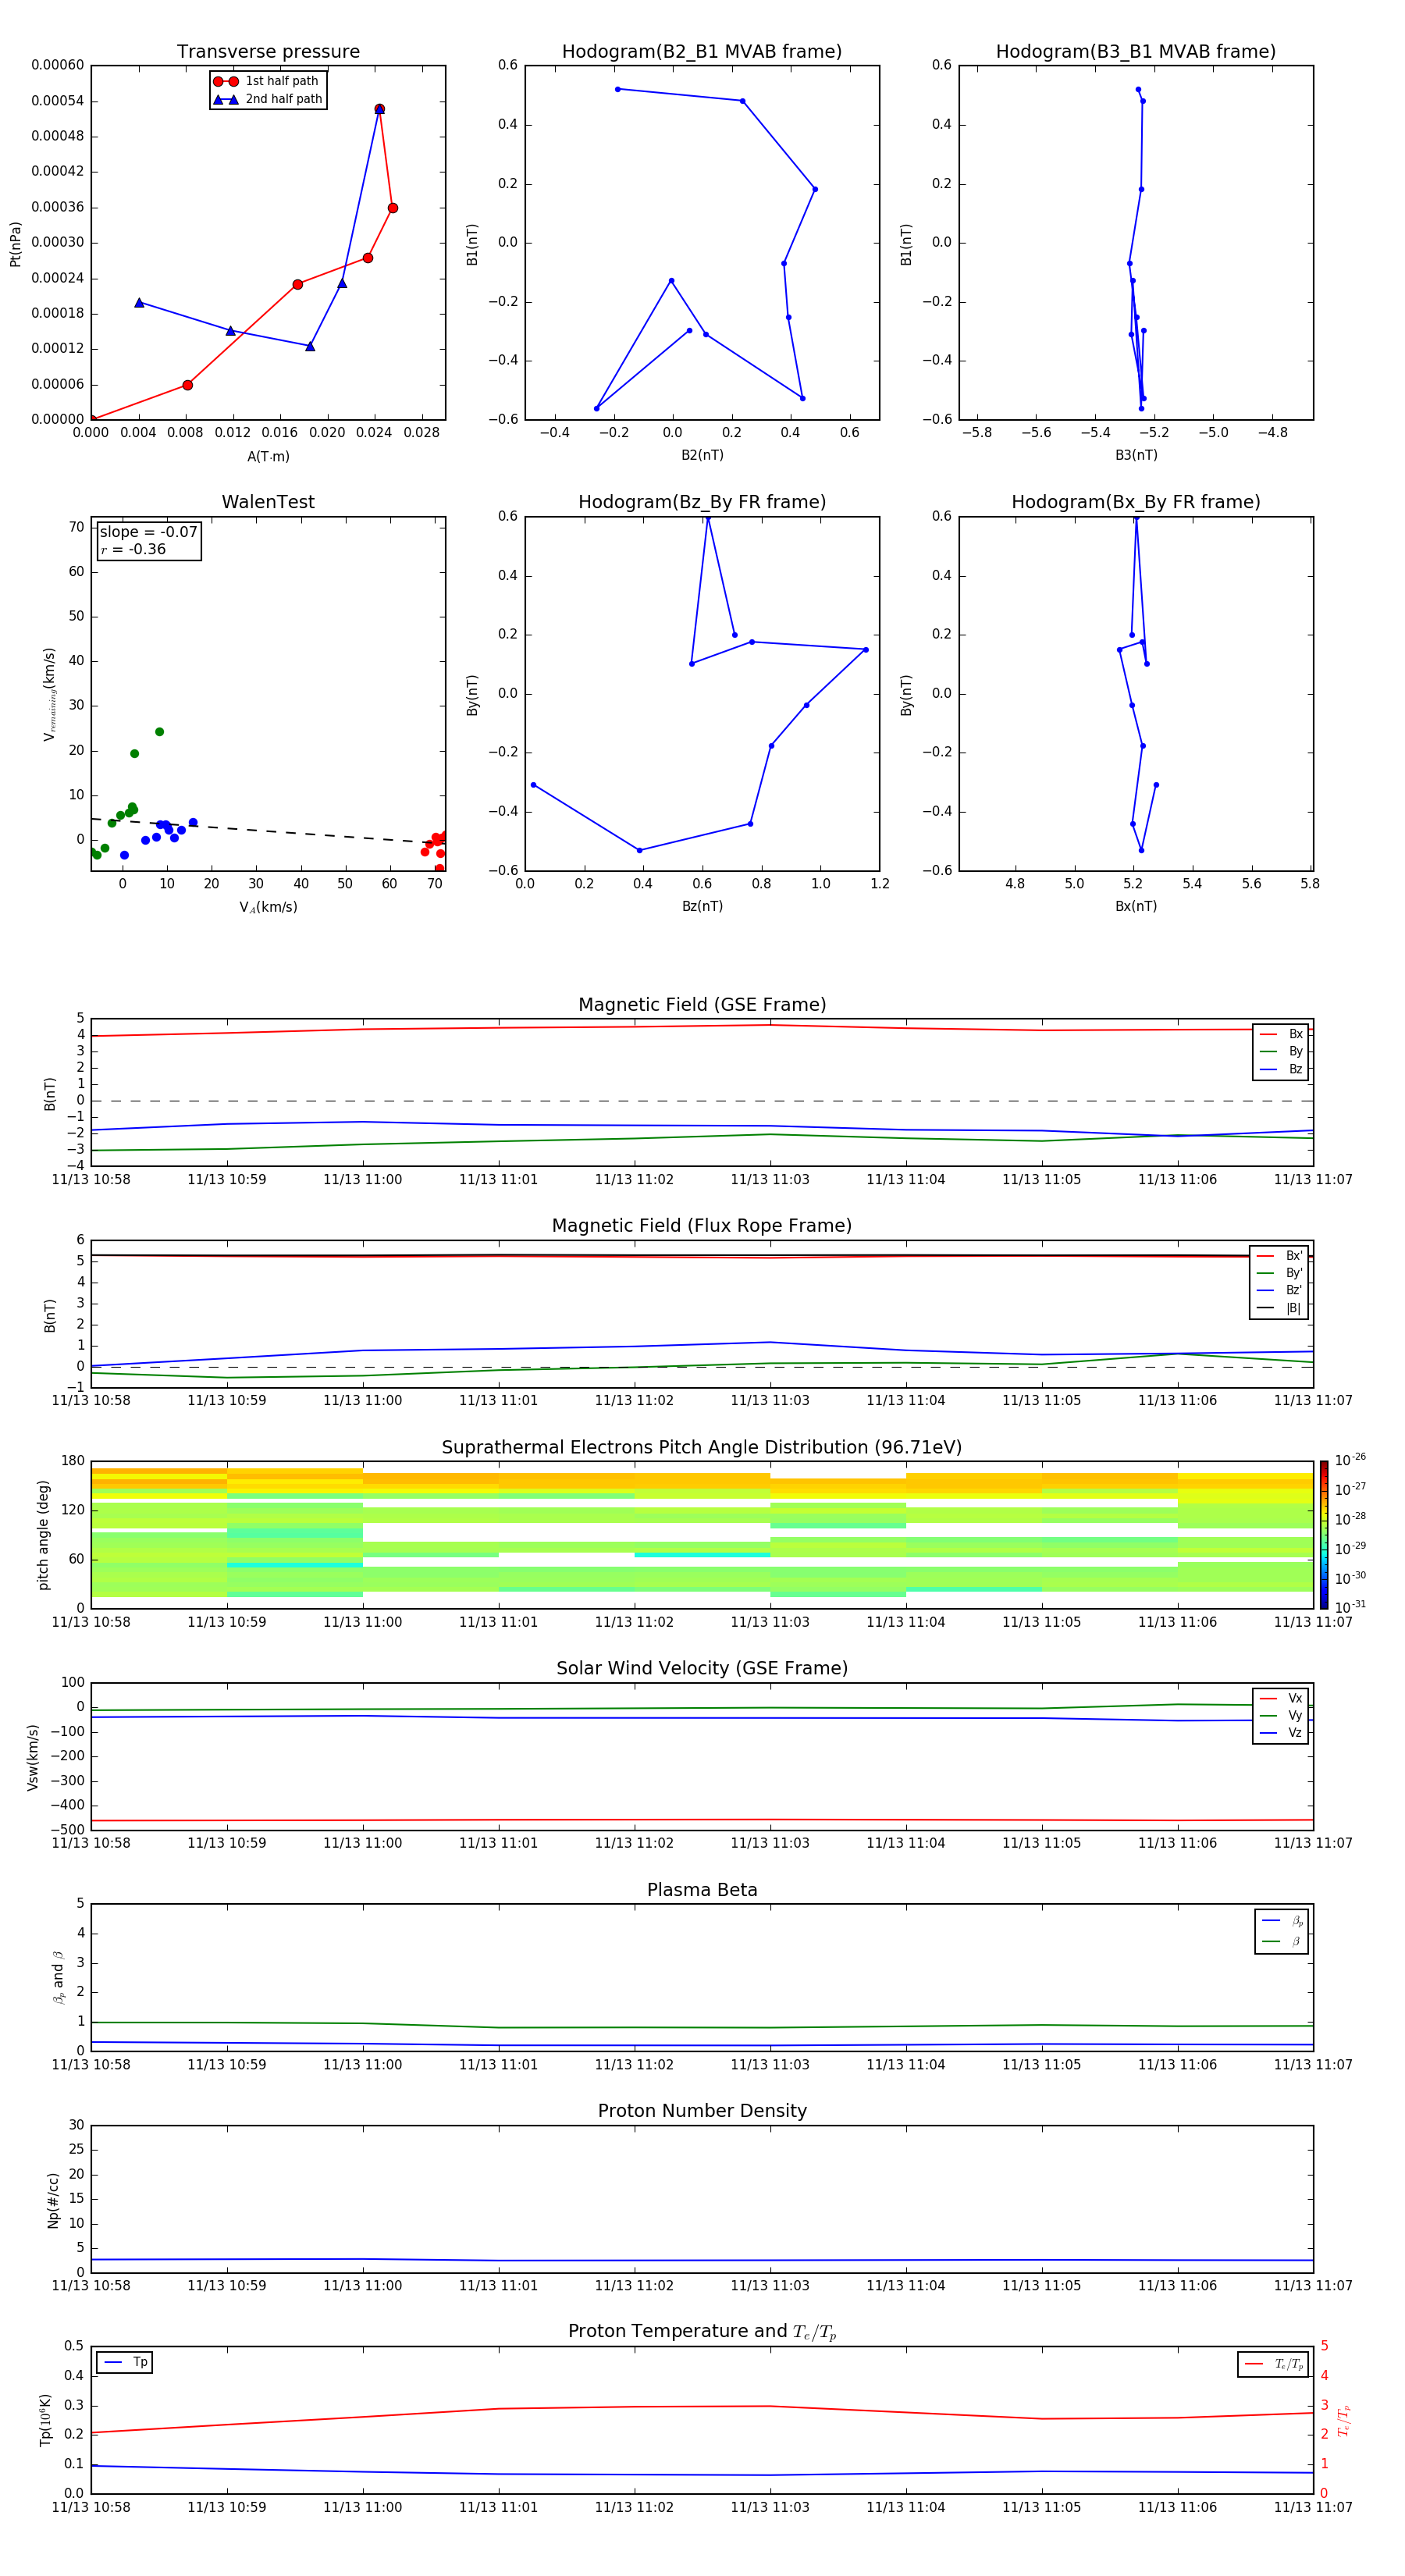
Task: Click the 'WalenTest' plot title
Action: 268,502
